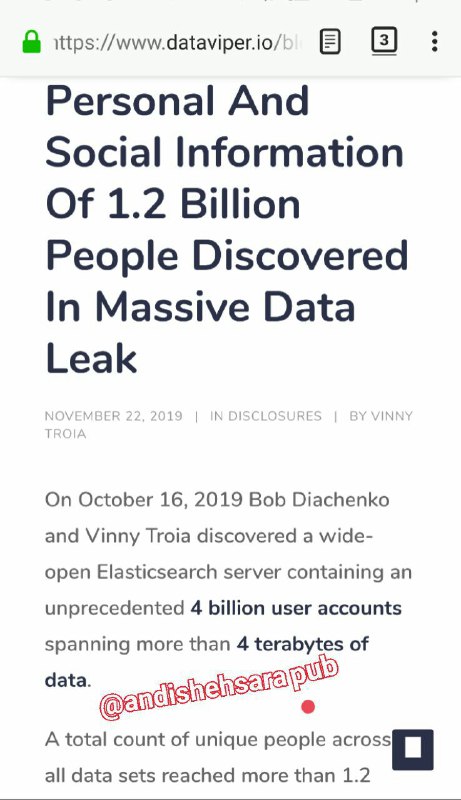This screenshot has width=461, height=800.
Task: Tap the @andishehsara pub watermark
Action: click(x=219, y=688)
